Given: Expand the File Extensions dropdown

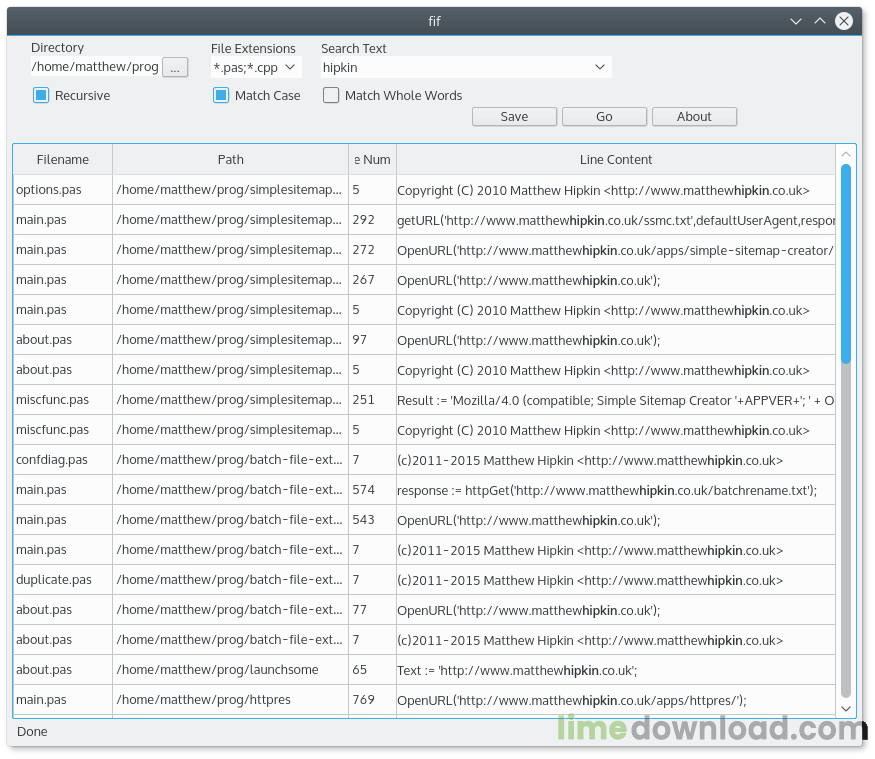Looking at the screenshot, I should [290, 68].
